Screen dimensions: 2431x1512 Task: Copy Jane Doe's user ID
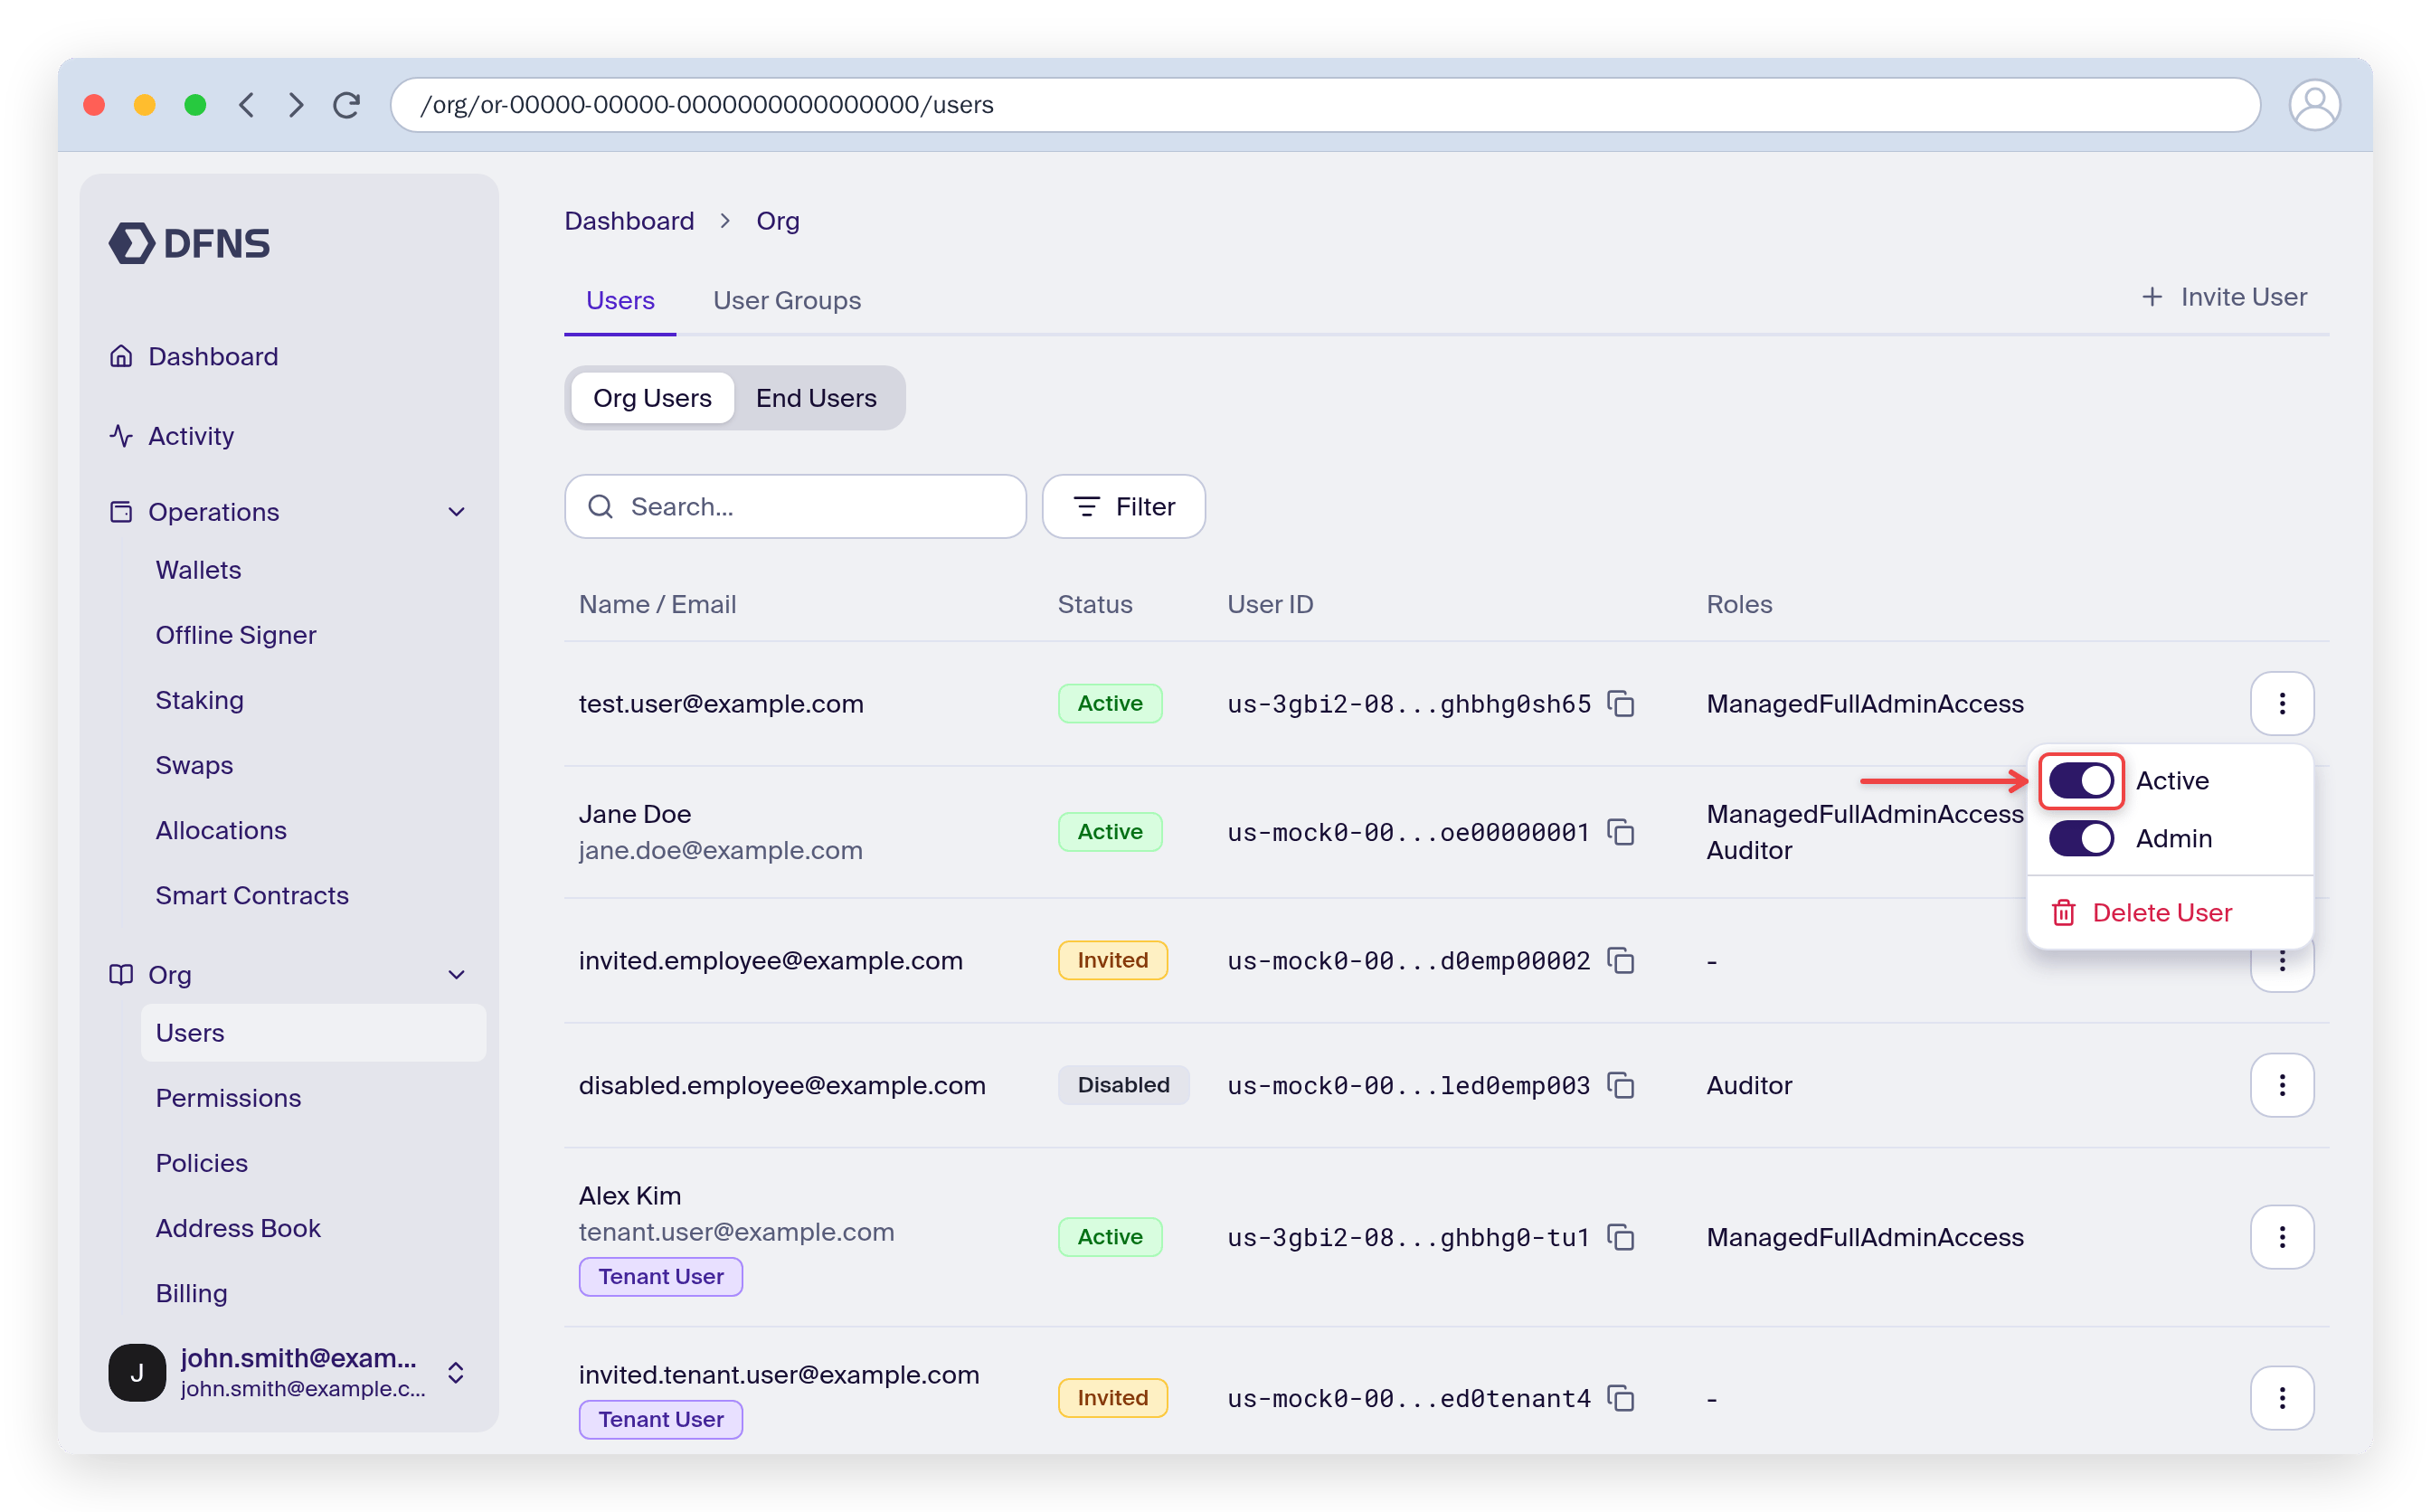coord(1620,832)
